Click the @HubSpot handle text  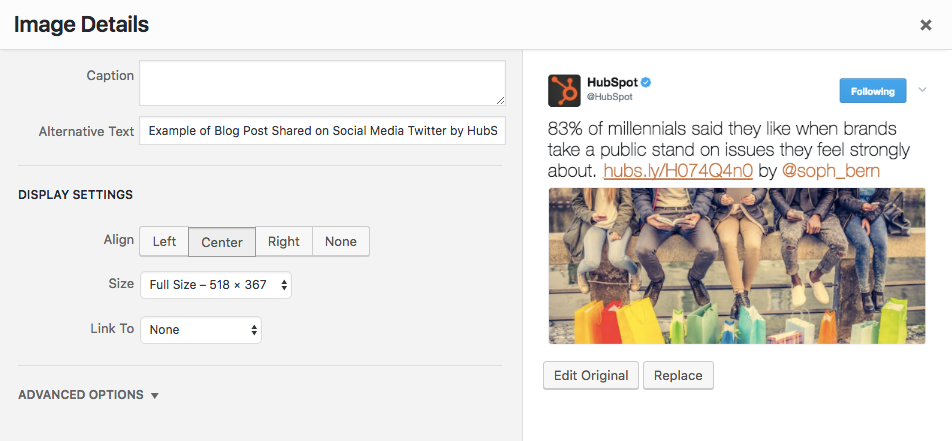click(x=609, y=97)
